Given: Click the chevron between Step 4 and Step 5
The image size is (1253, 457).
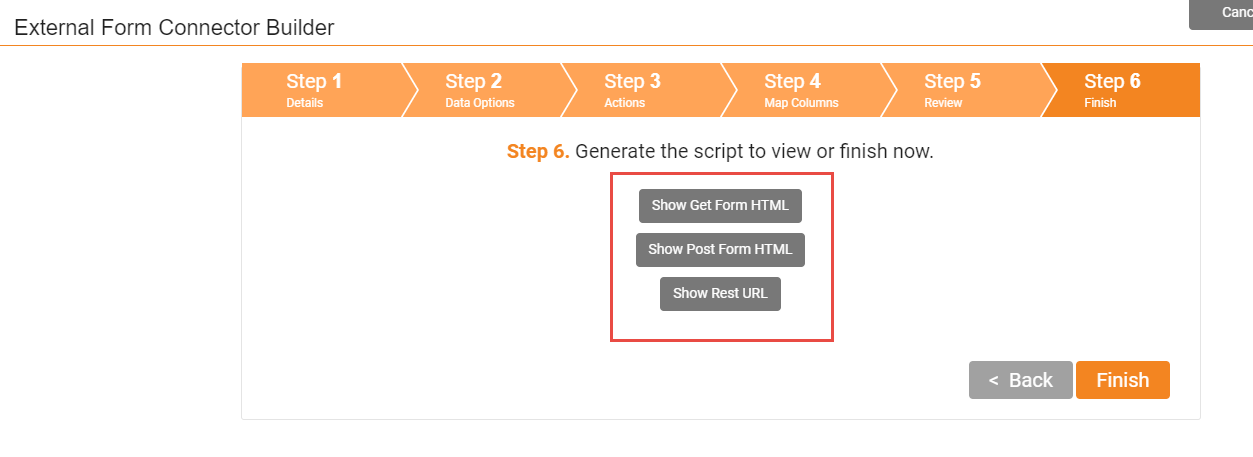Looking at the screenshot, I should coord(889,90).
